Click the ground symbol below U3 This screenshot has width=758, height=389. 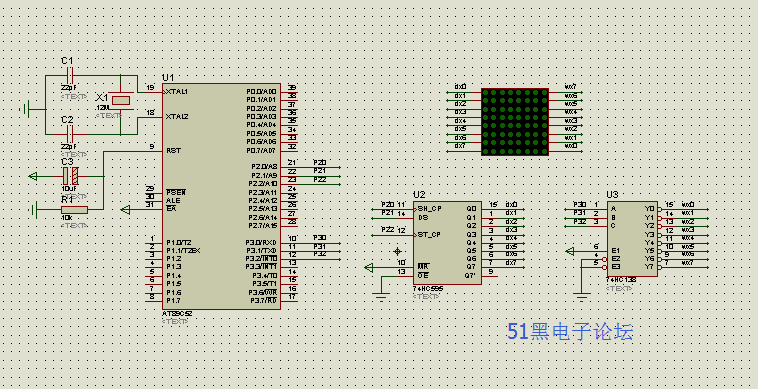click(x=582, y=297)
